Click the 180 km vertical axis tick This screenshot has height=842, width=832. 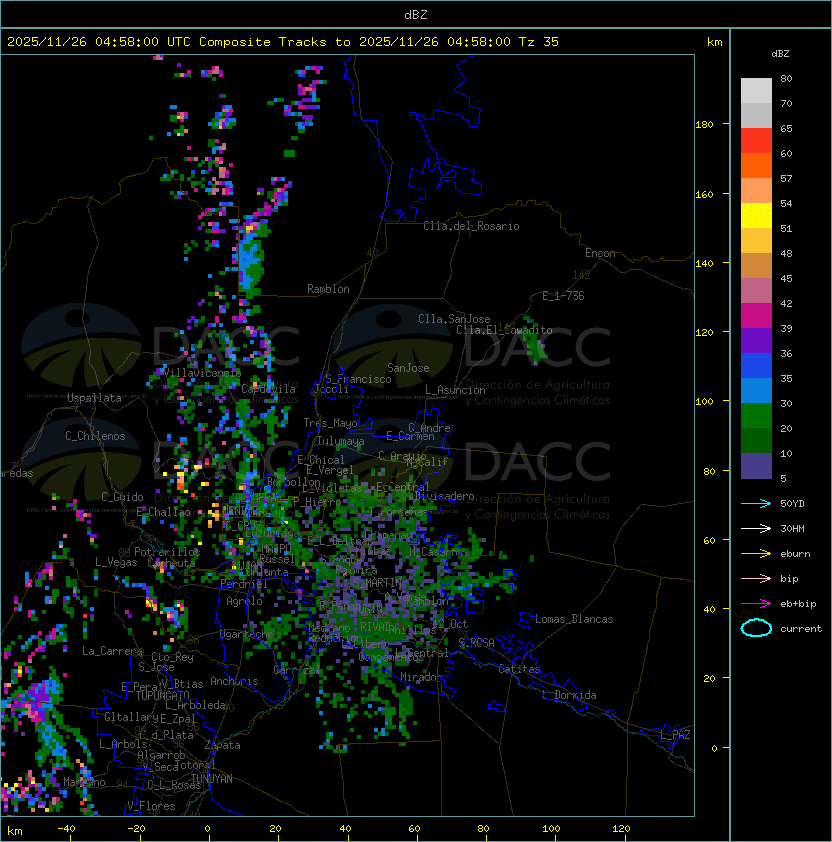(x=704, y=125)
